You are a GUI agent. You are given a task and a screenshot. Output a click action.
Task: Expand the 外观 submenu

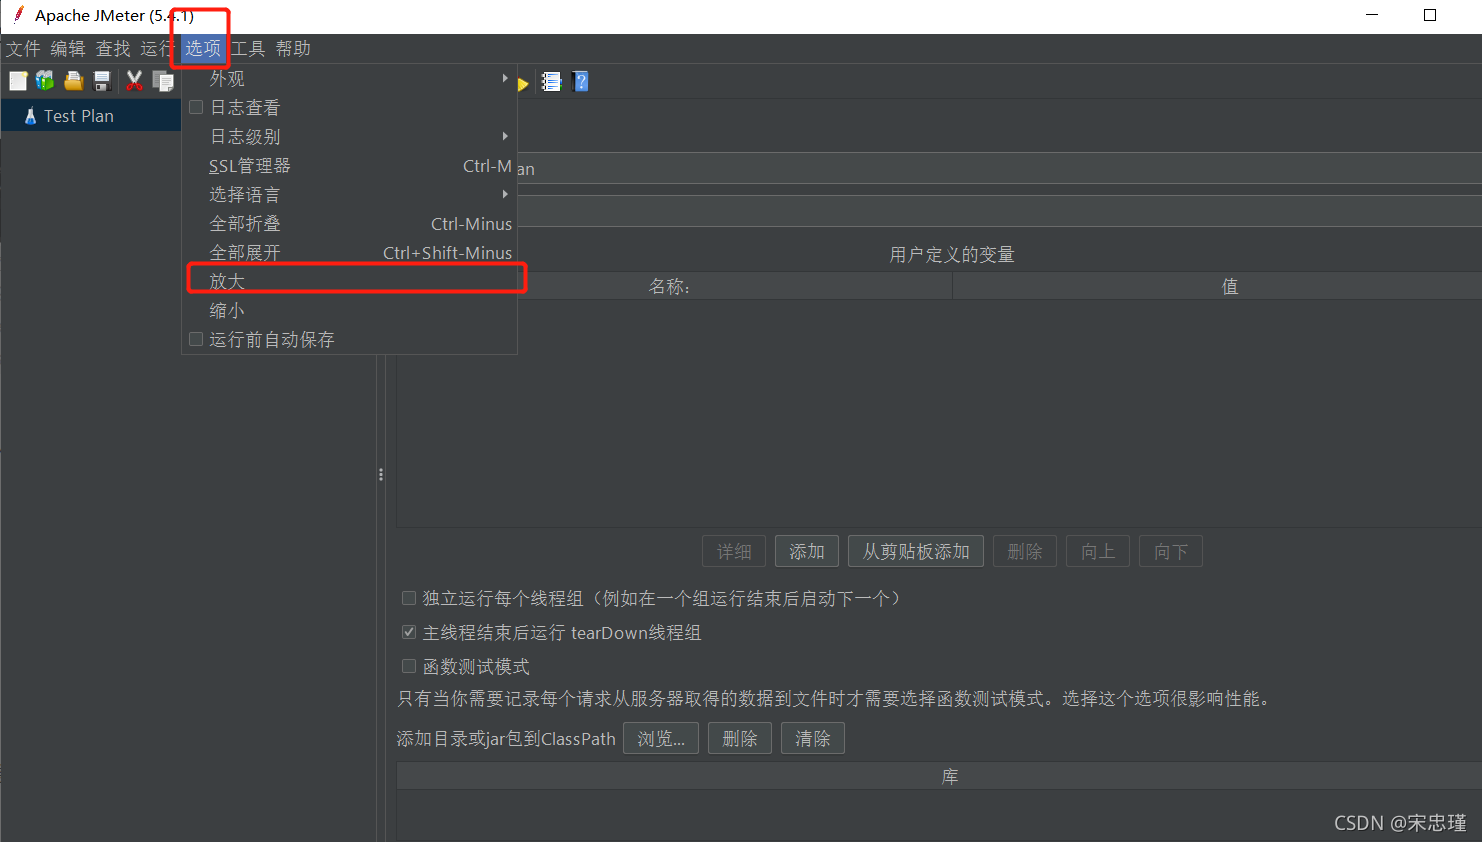(349, 78)
